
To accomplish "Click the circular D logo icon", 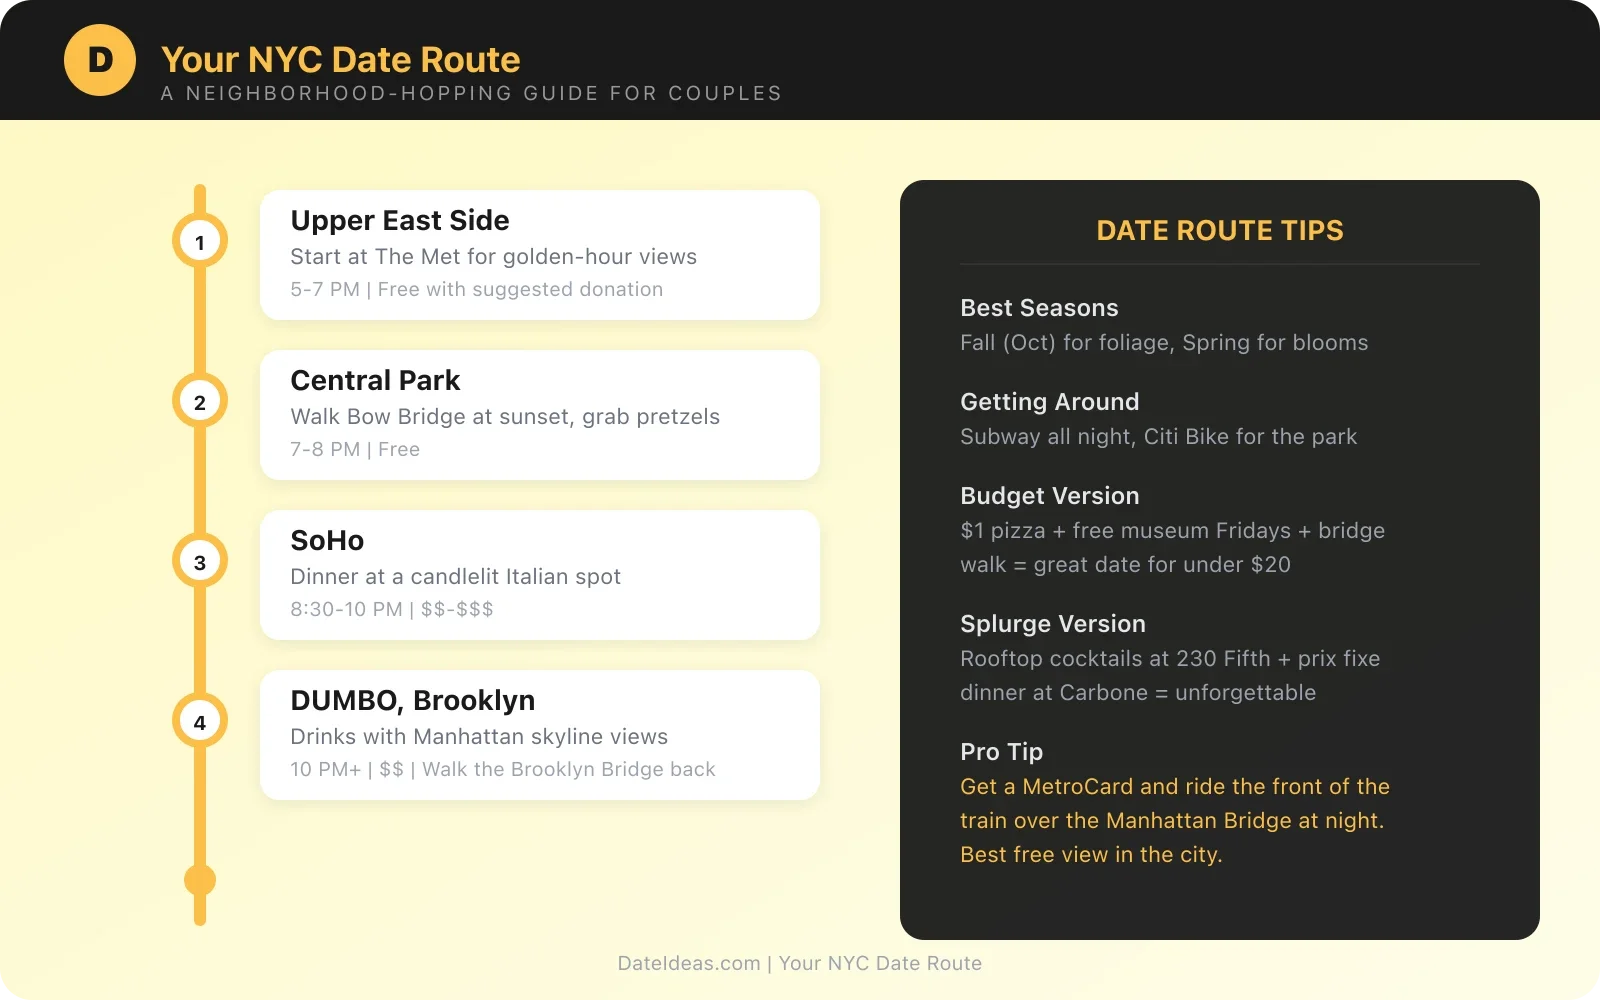I will [99, 59].
